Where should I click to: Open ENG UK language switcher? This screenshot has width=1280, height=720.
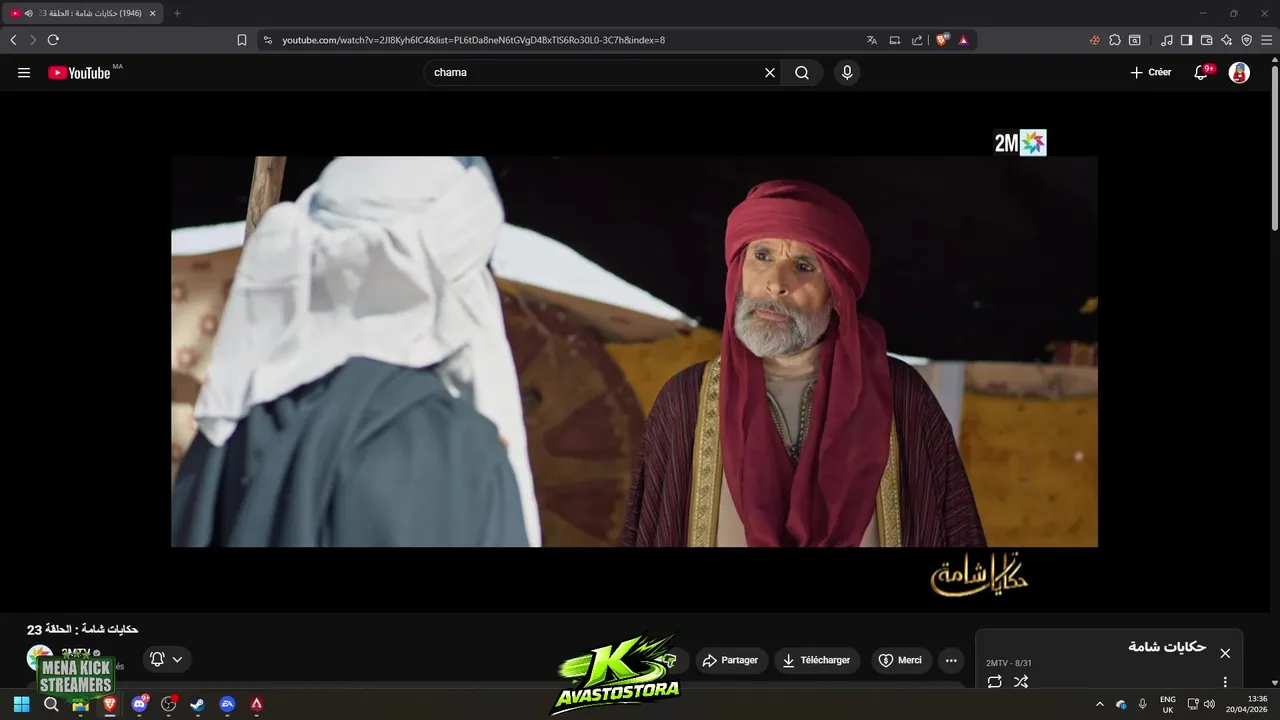[x=1168, y=704]
